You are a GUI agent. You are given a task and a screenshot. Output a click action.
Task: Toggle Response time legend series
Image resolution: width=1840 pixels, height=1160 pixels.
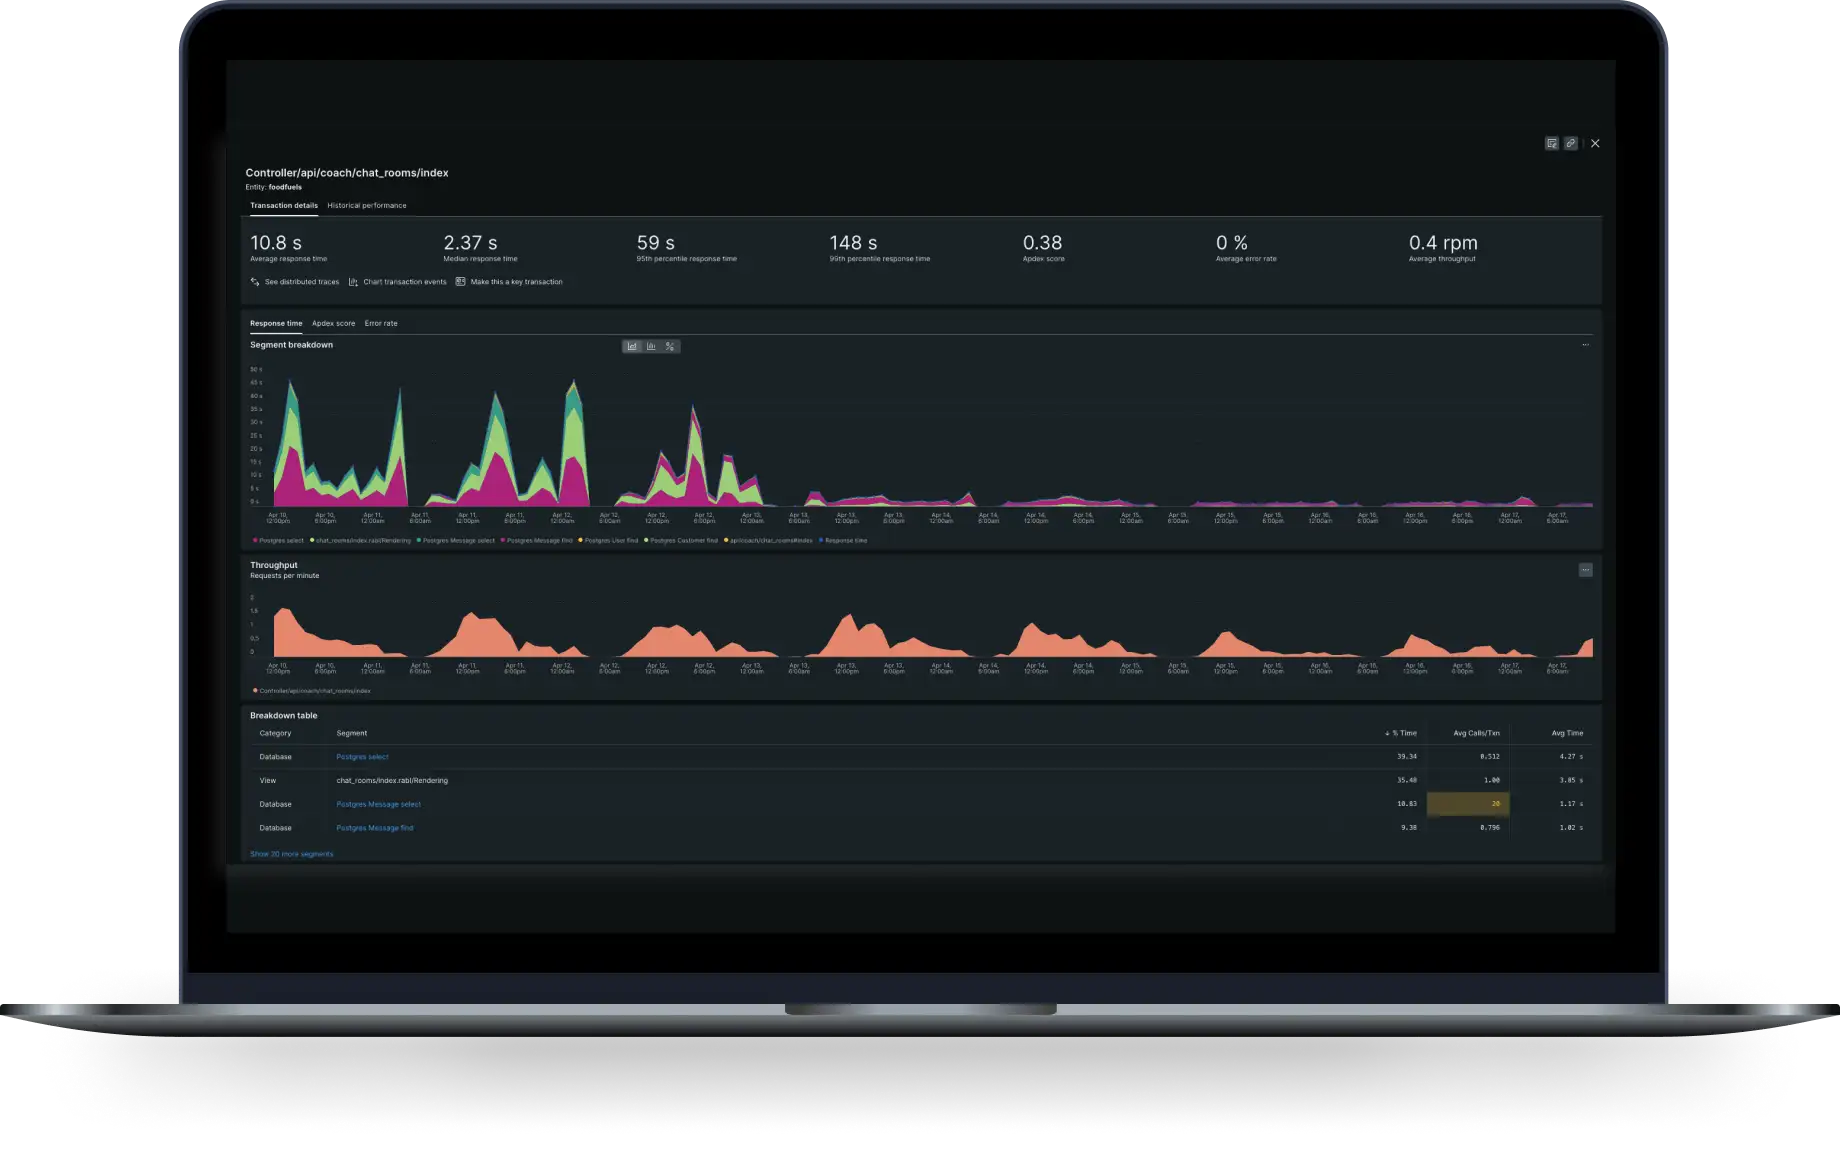[x=845, y=541]
